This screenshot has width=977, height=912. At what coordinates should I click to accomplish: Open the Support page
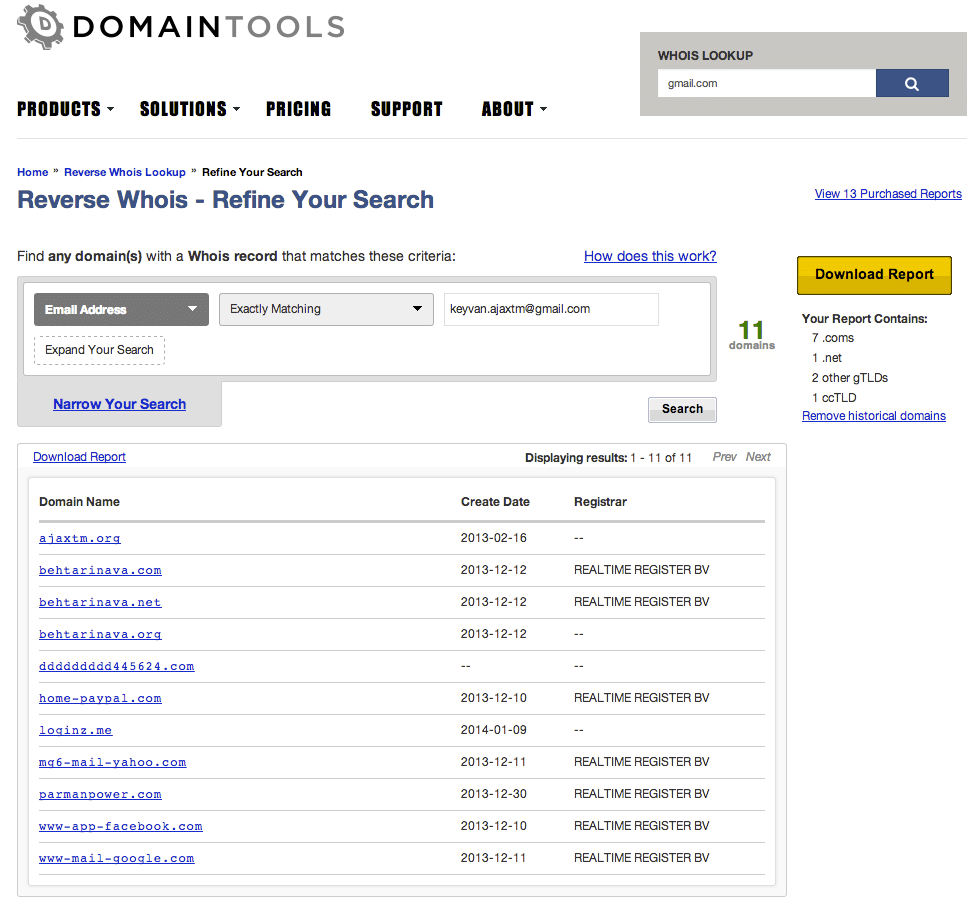coord(406,109)
